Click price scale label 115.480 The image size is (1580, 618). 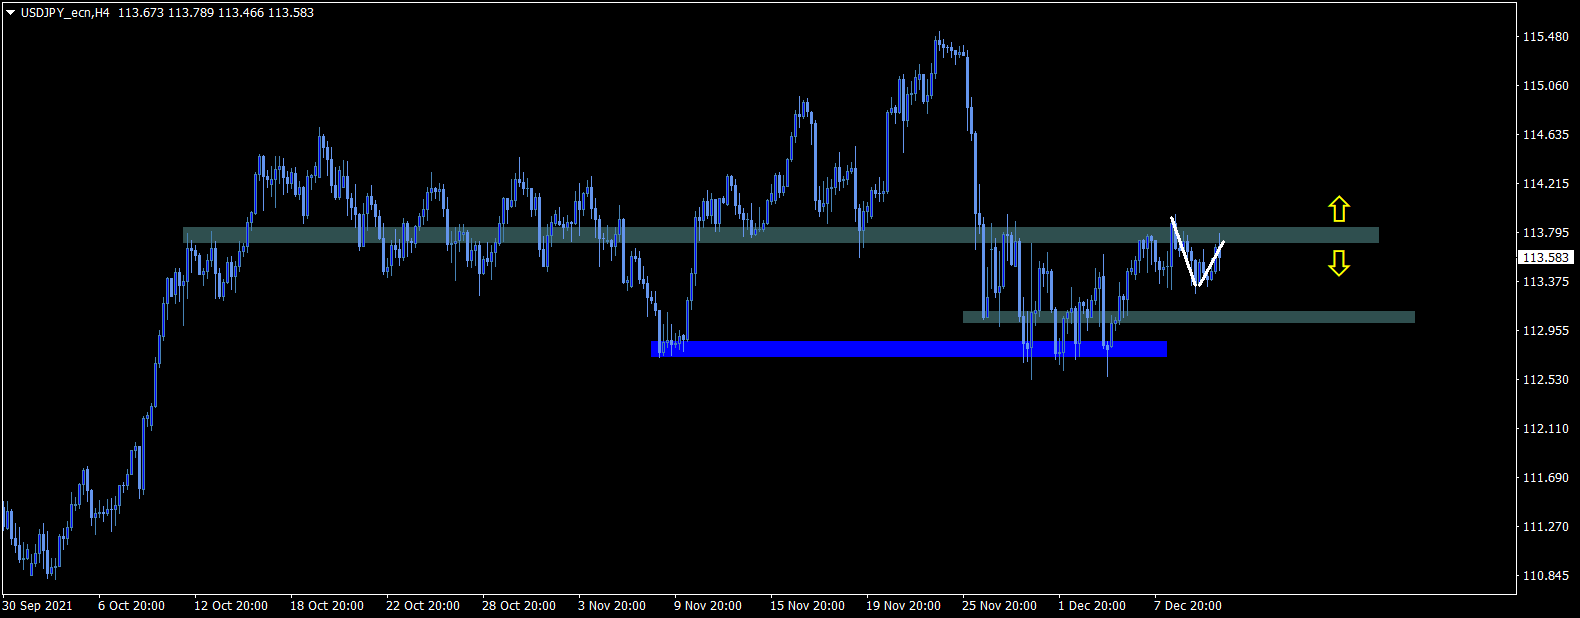coord(1545,37)
